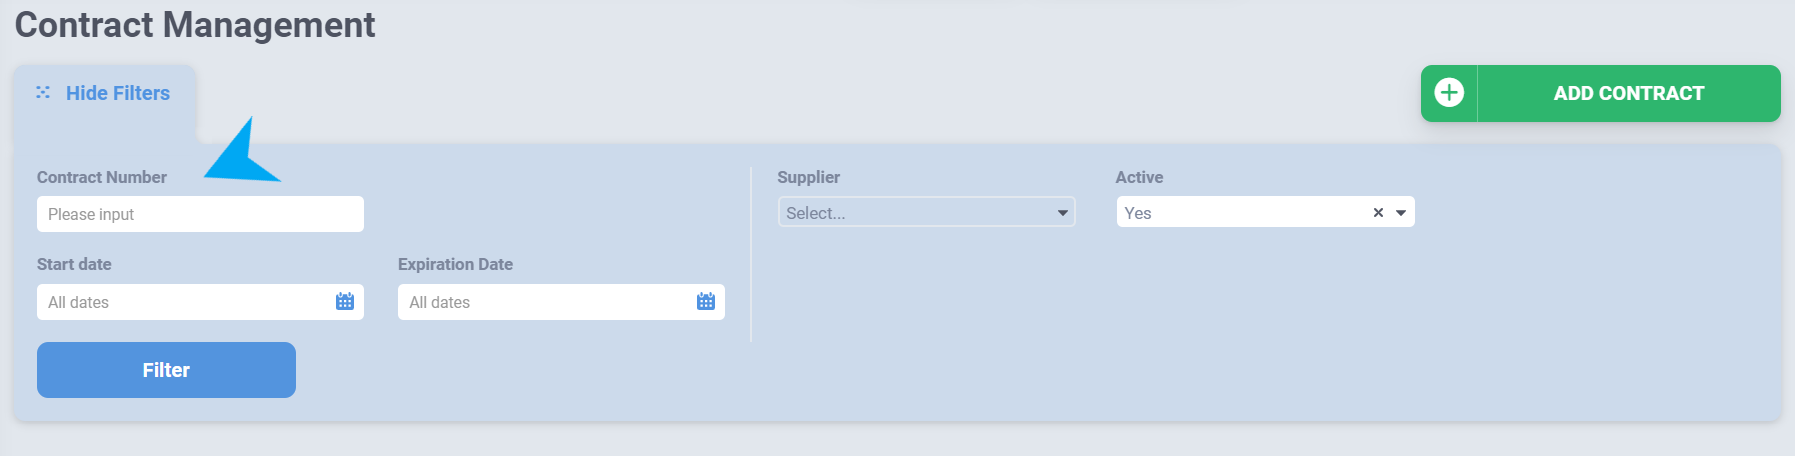1795x456 pixels.
Task: Click Hide Filters tab
Action: [105, 95]
